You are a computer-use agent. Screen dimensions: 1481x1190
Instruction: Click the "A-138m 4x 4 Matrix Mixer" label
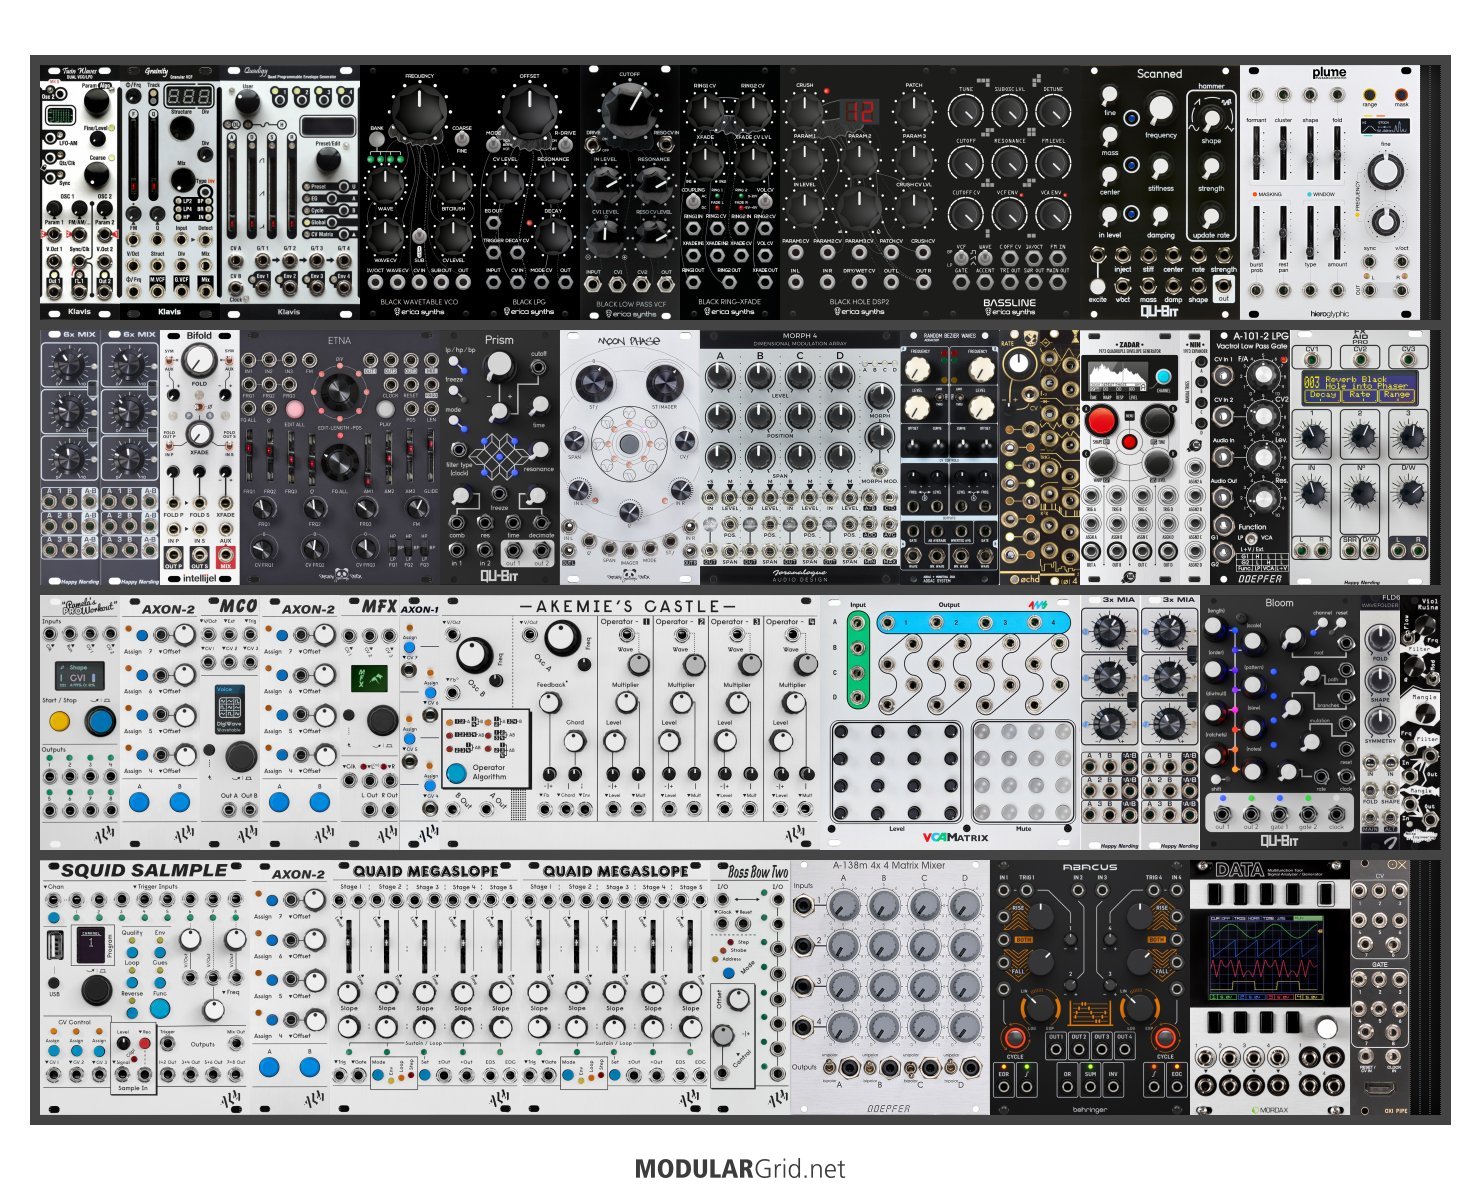(889, 865)
